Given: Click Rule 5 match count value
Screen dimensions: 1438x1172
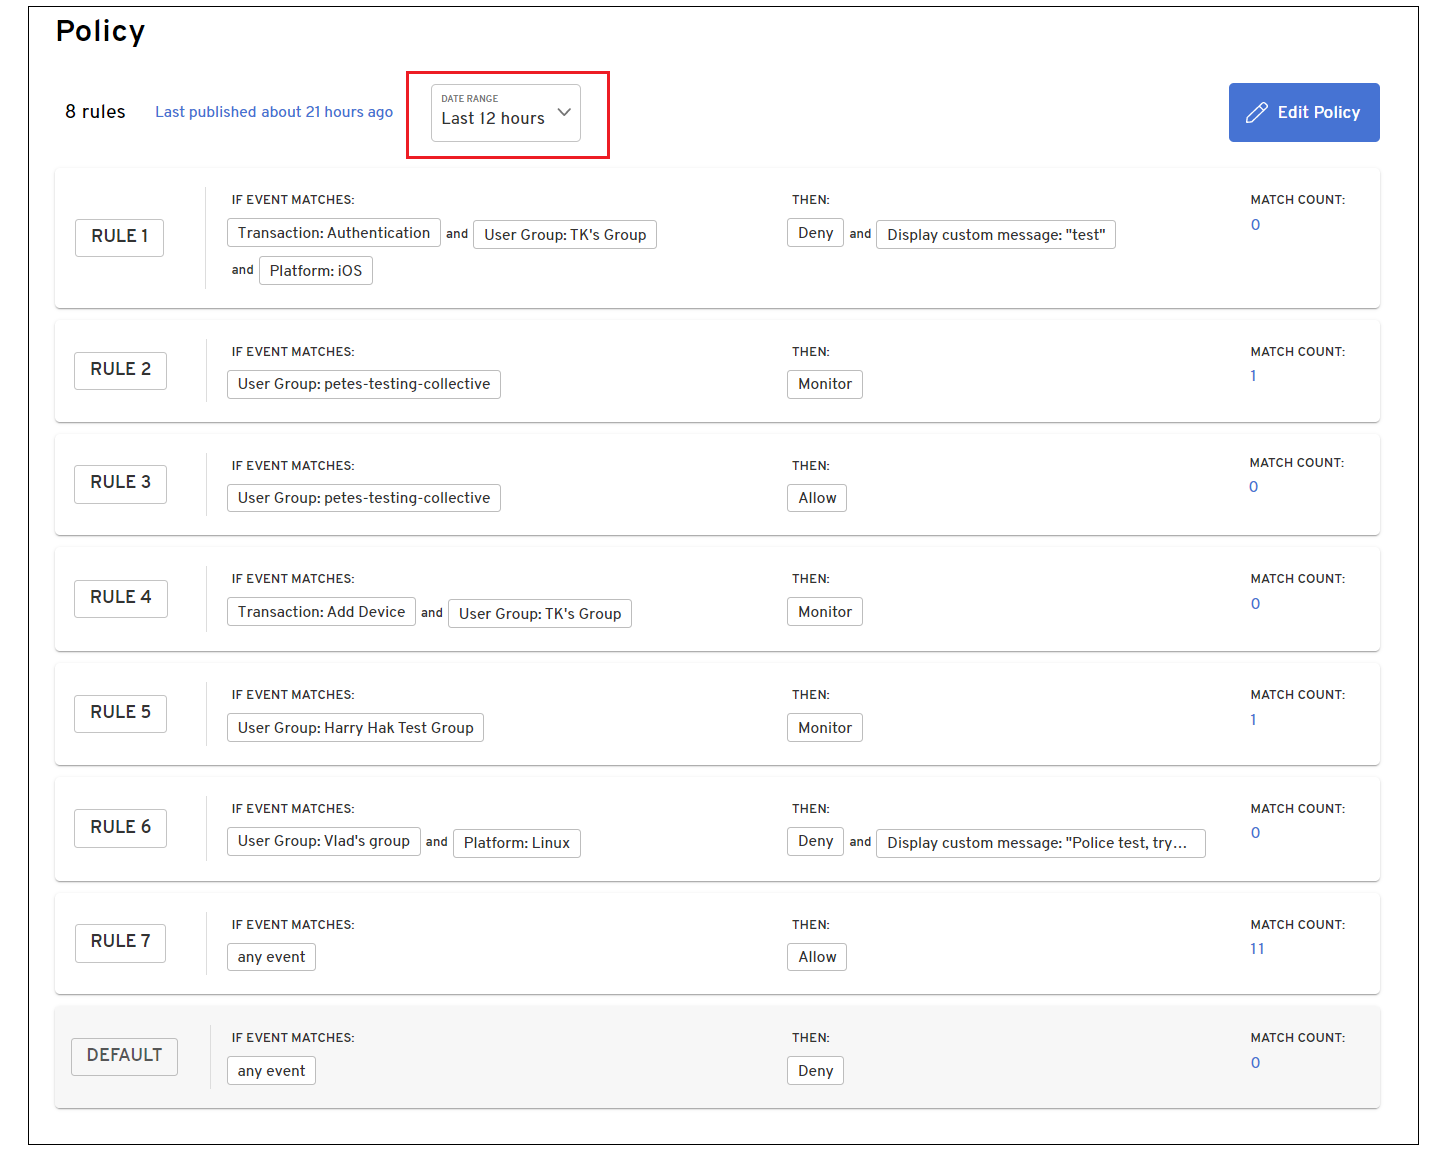Looking at the screenshot, I should click(x=1253, y=720).
